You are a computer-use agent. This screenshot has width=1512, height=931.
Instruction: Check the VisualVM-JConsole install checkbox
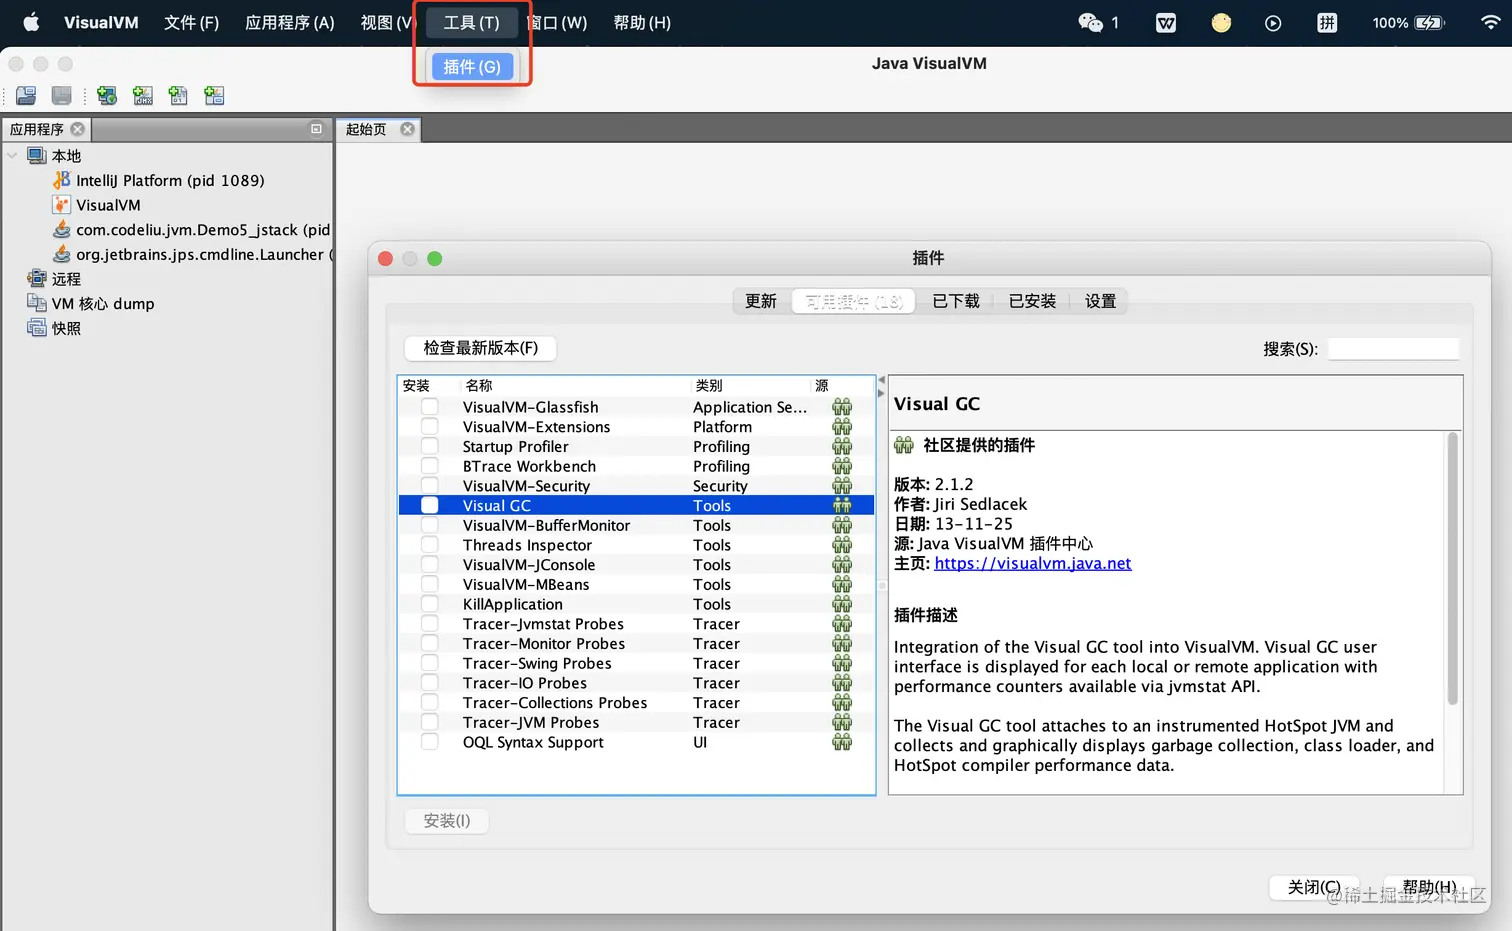click(x=429, y=565)
